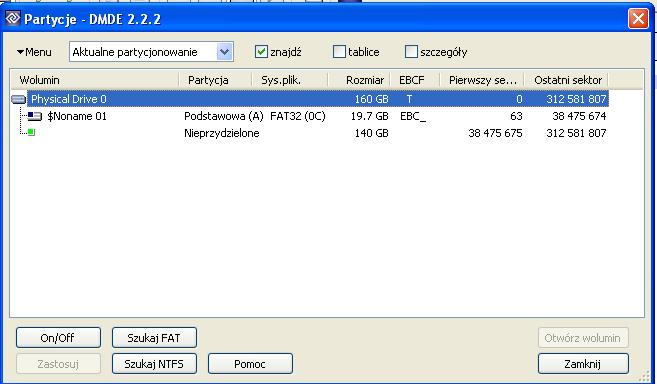The height and width of the screenshot is (384, 657).
Task: Click the DMDE app icon in title bar
Action: (13, 18)
